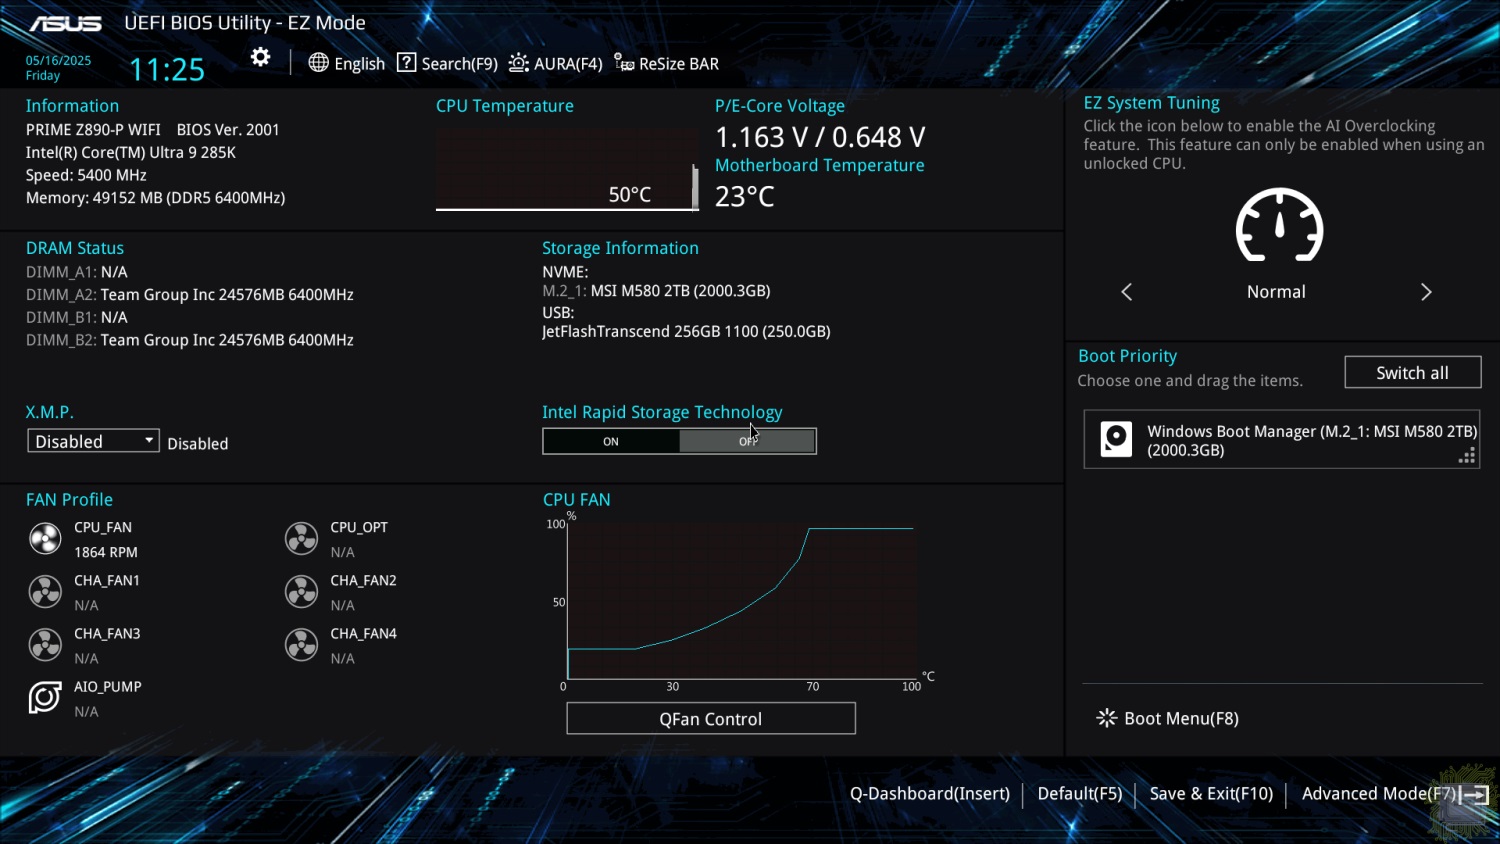Click the CHA_FAN2 fan icon
1500x844 pixels.
tap(301, 592)
